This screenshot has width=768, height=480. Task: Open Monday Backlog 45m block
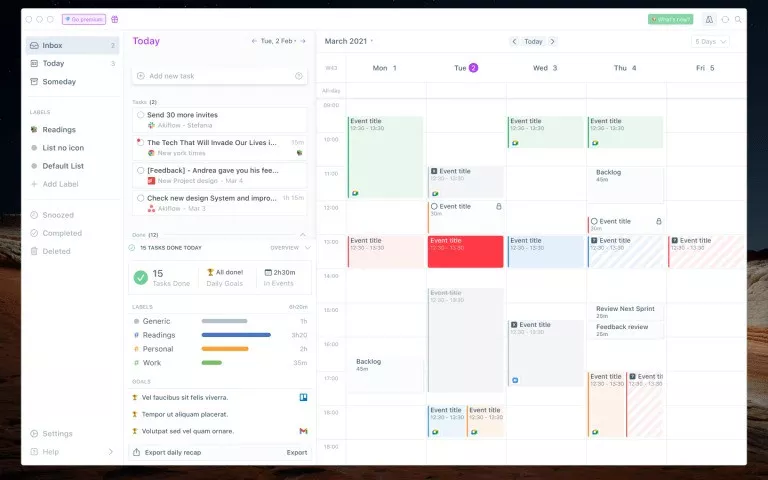pos(385,375)
